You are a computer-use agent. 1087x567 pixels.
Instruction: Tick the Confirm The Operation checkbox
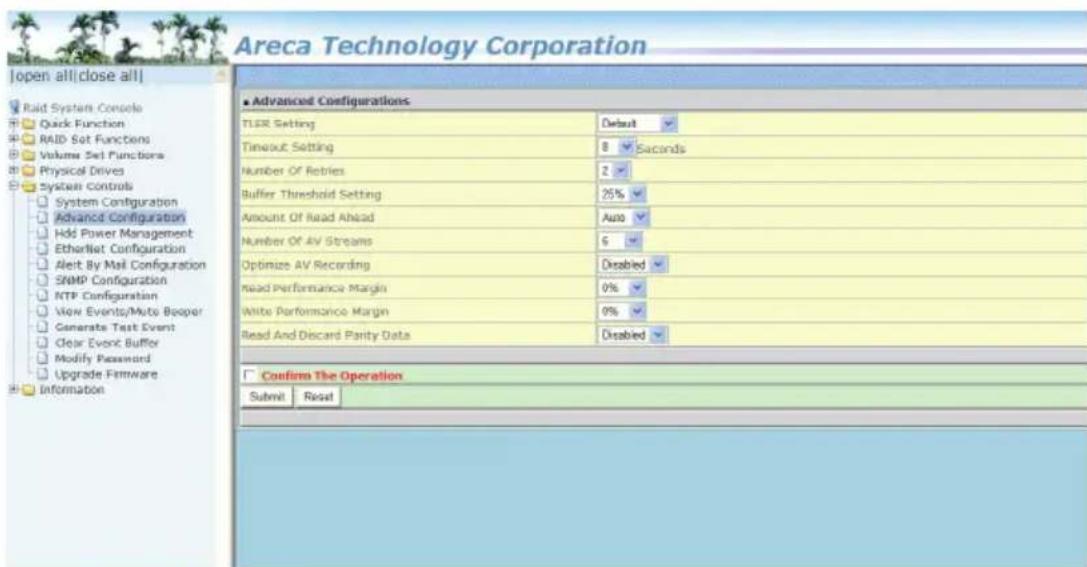(x=250, y=375)
